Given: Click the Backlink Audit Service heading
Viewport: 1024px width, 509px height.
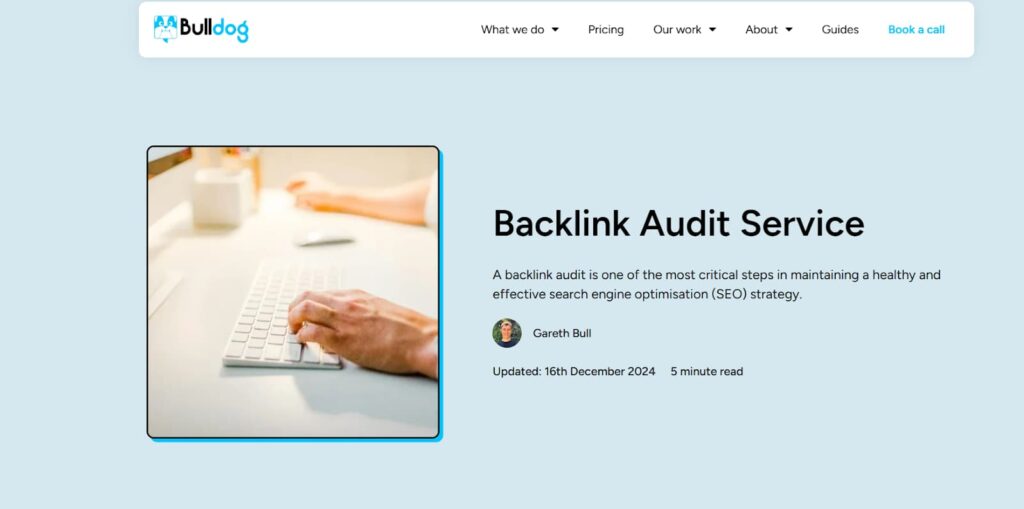Looking at the screenshot, I should [x=679, y=223].
